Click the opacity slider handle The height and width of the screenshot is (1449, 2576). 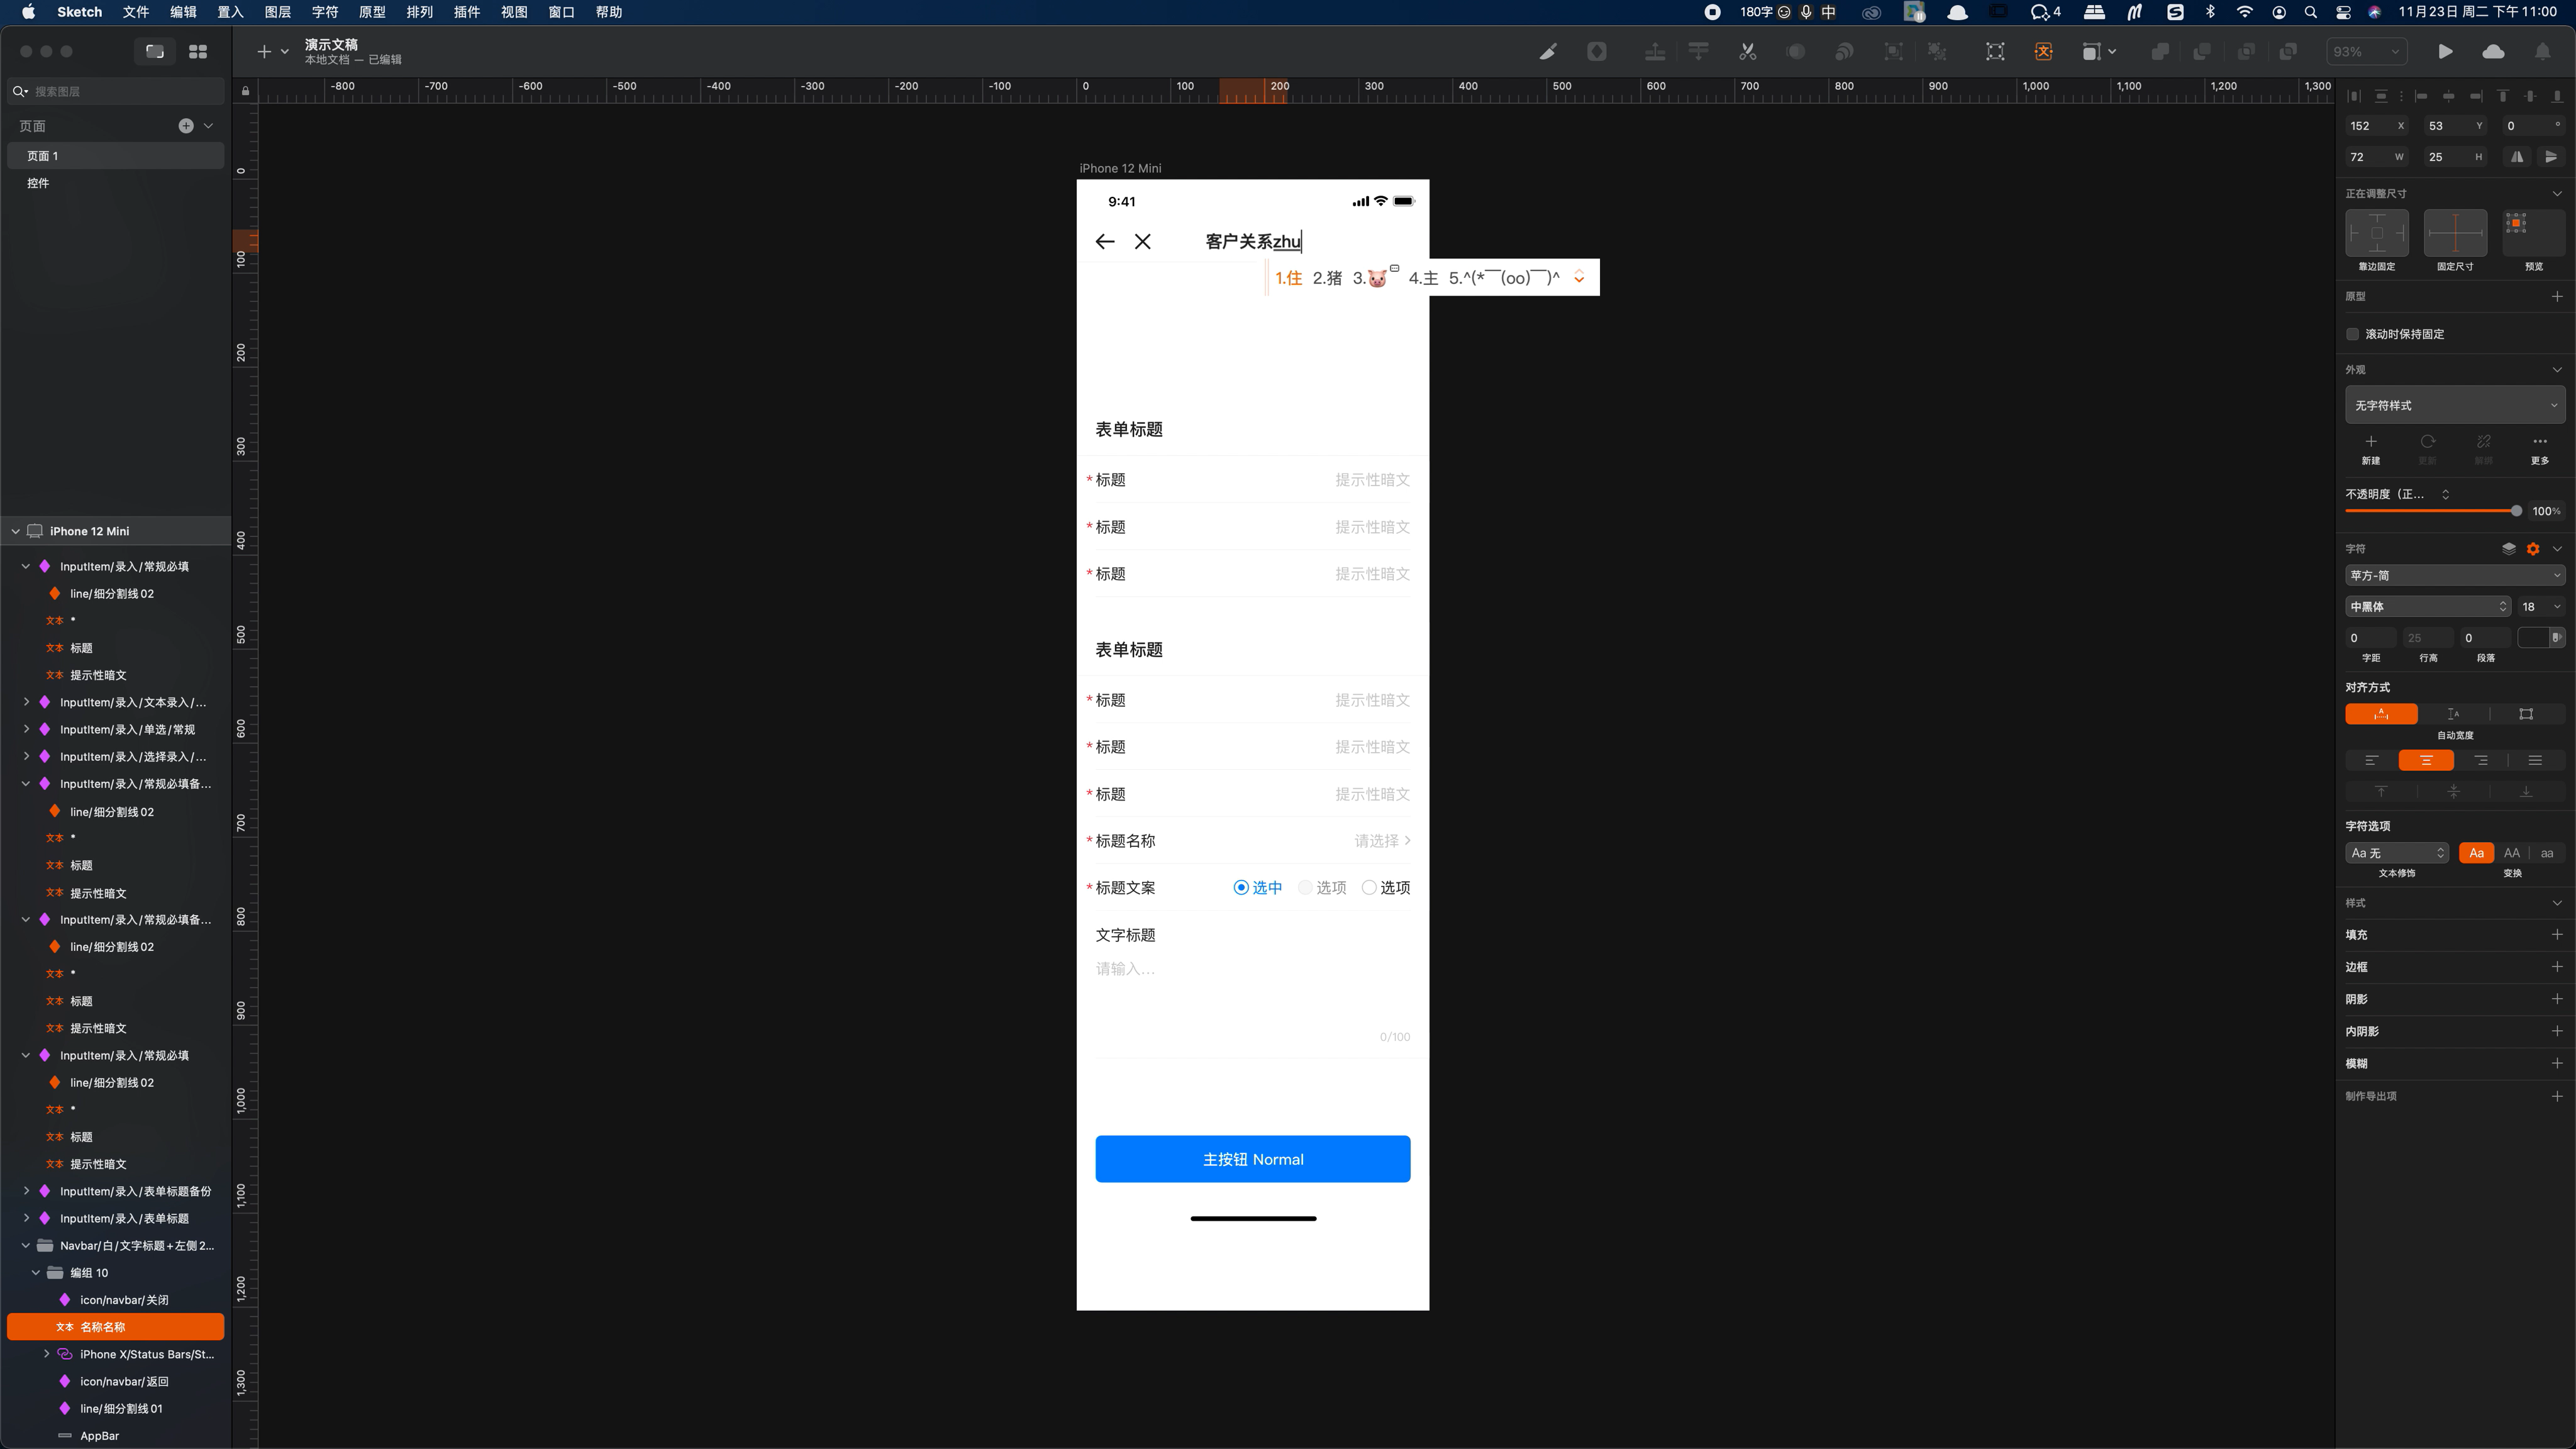2516,511
